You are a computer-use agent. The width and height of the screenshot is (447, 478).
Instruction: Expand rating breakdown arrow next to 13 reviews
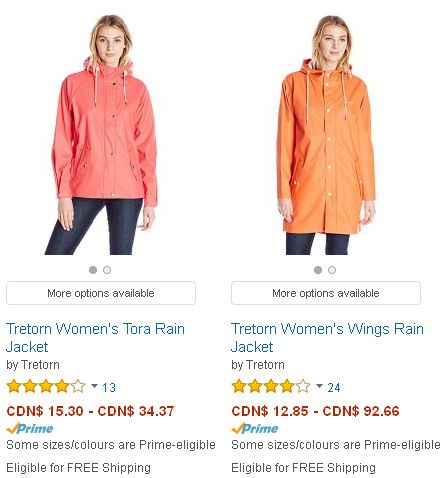pyautogui.click(x=94, y=386)
